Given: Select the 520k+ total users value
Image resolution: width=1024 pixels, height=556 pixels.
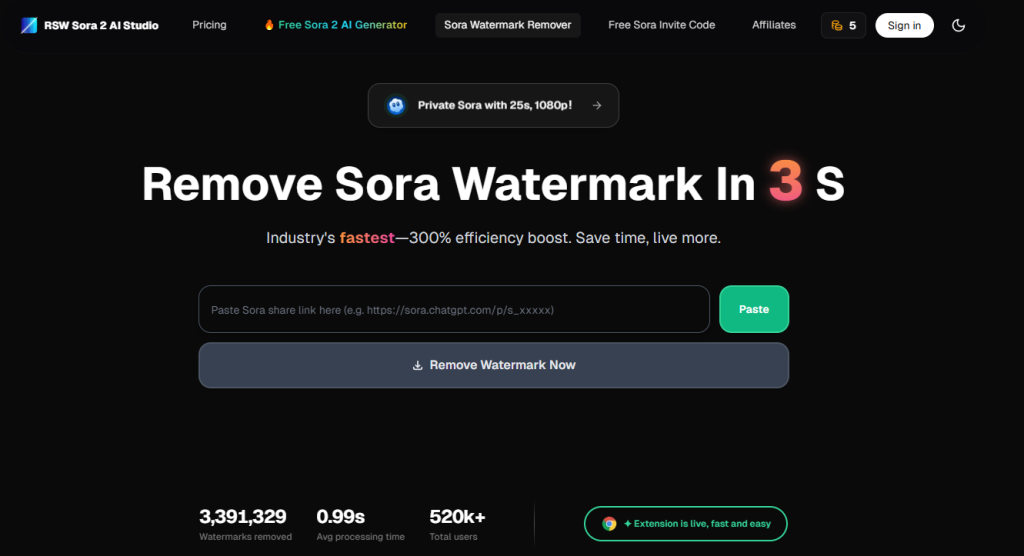Looking at the screenshot, I should tap(457, 517).
